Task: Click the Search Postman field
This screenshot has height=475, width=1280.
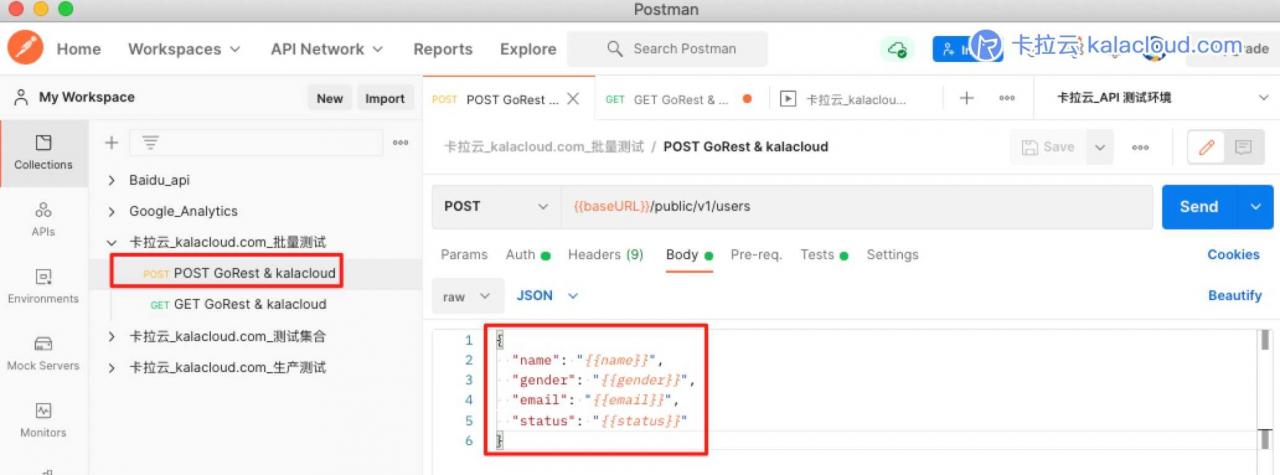Action: click(667, 48)
